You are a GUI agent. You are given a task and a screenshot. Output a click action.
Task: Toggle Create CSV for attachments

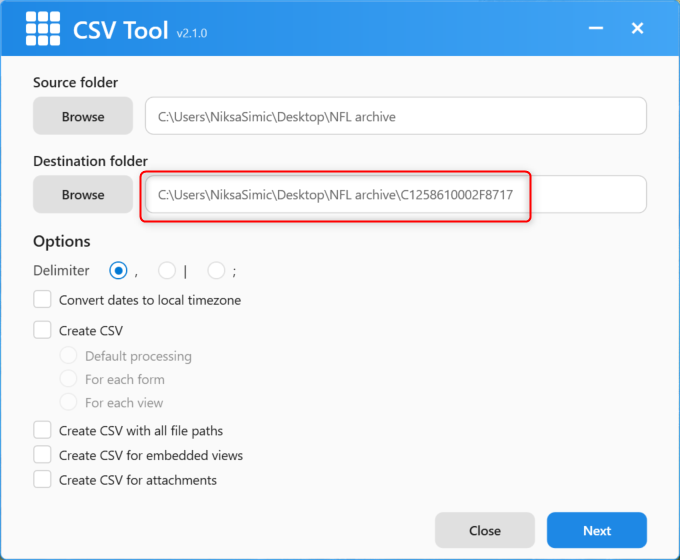43,480
